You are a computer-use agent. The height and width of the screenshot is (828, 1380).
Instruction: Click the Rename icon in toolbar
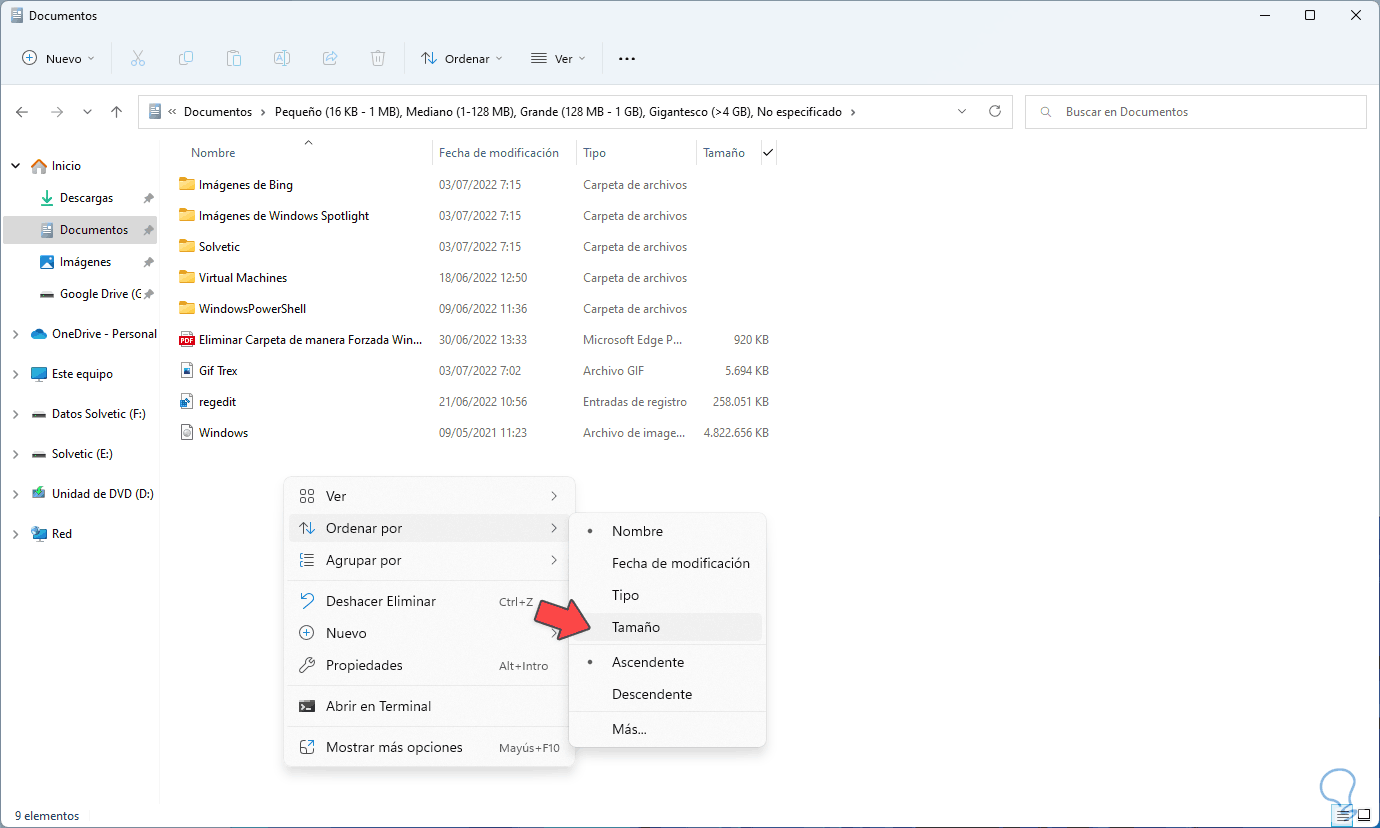pos(282,58)
